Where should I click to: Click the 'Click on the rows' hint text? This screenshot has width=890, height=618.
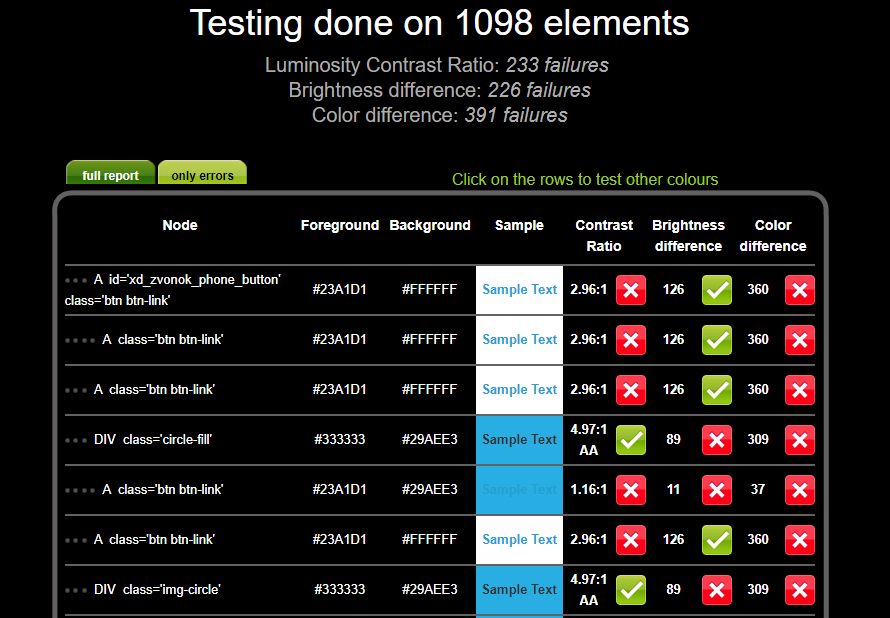[x=585, y=179]
